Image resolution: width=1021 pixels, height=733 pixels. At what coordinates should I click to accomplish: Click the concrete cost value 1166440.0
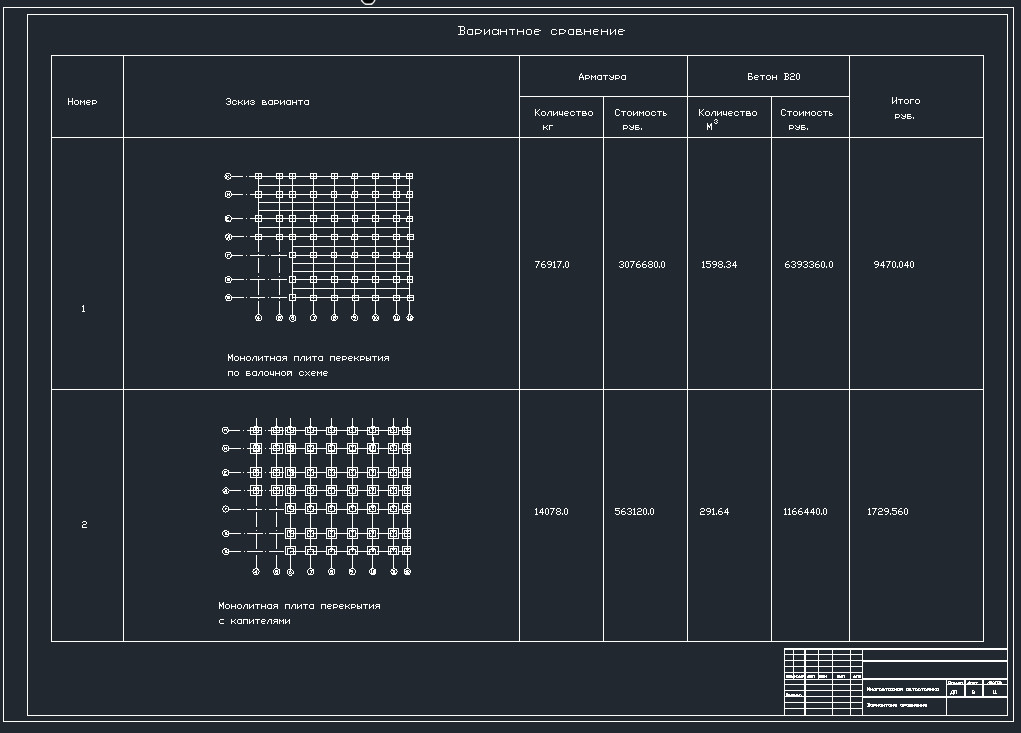click(x=805, y=512)
